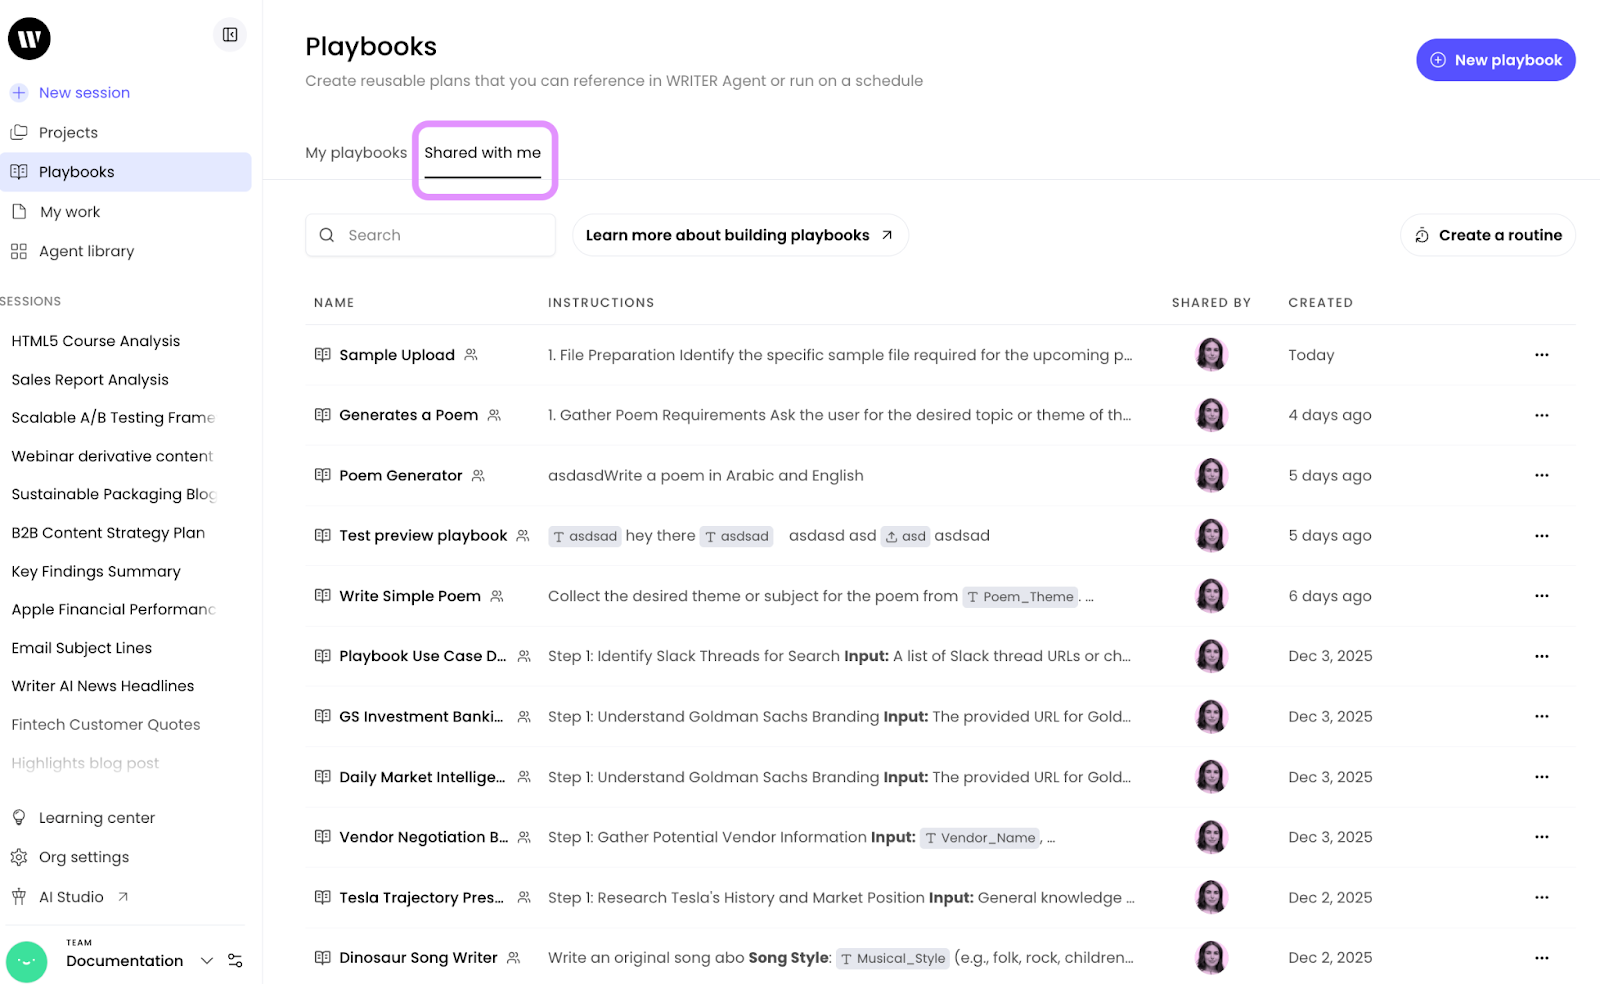The image size is (1600, 984).
Task: Open the Learning center link
Action: 97,818
